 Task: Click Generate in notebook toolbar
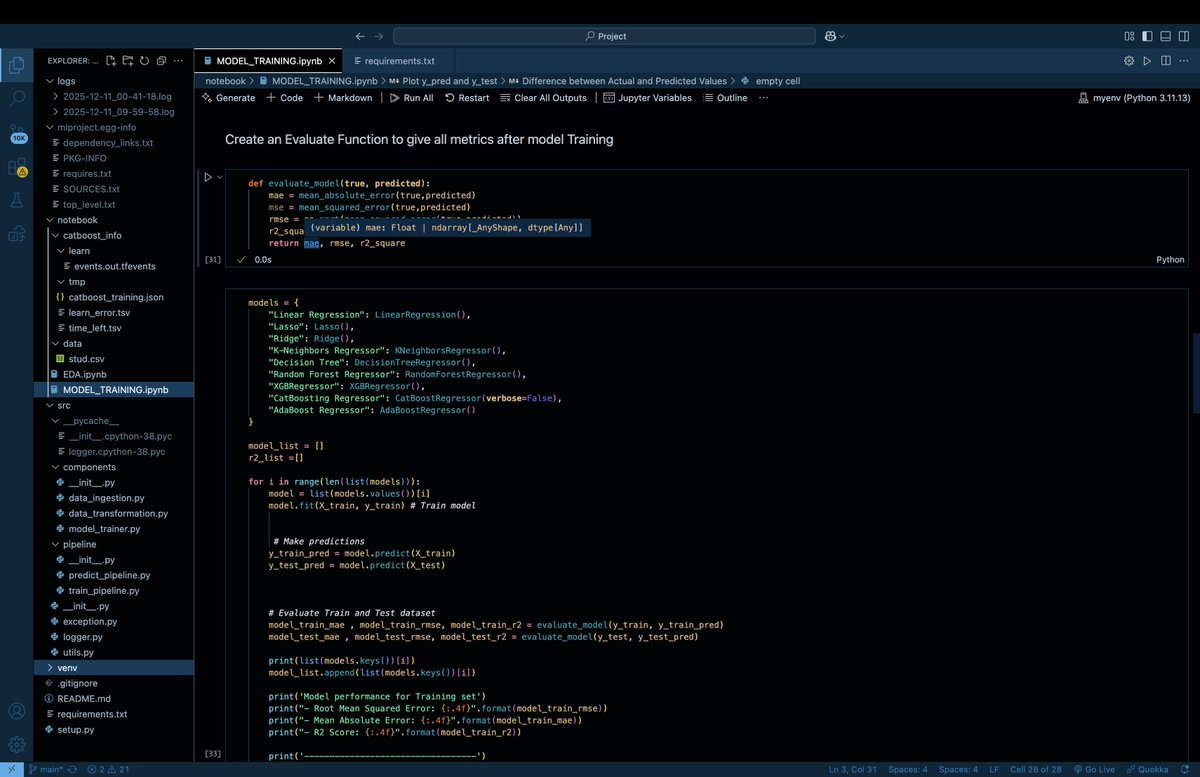click(229, 98)
